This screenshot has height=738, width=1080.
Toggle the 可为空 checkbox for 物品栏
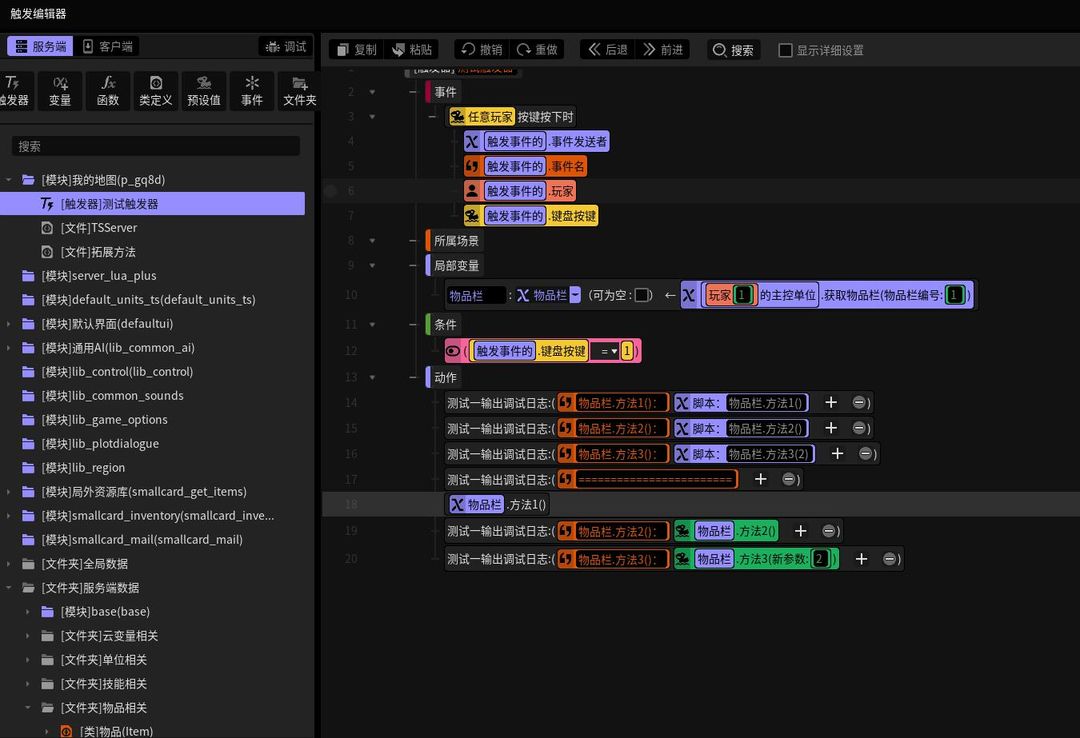(x=641, y=295)
